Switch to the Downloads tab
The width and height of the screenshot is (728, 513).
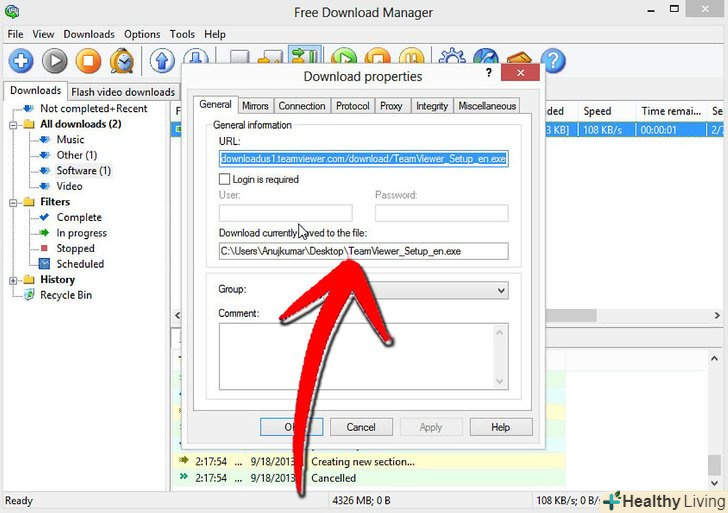click(x=35, y=91)
